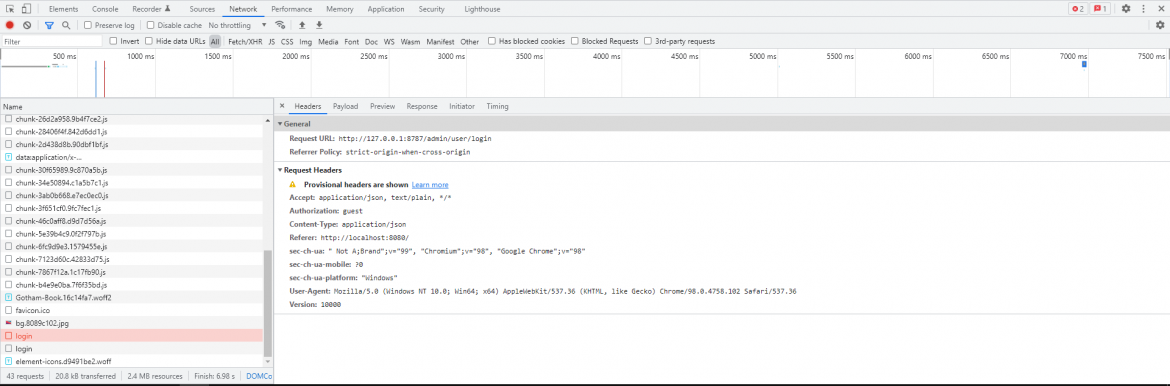Click the element-icons.d9491be2.woff file icon
Screen dimensions: 1170x386
click(9, 361)
